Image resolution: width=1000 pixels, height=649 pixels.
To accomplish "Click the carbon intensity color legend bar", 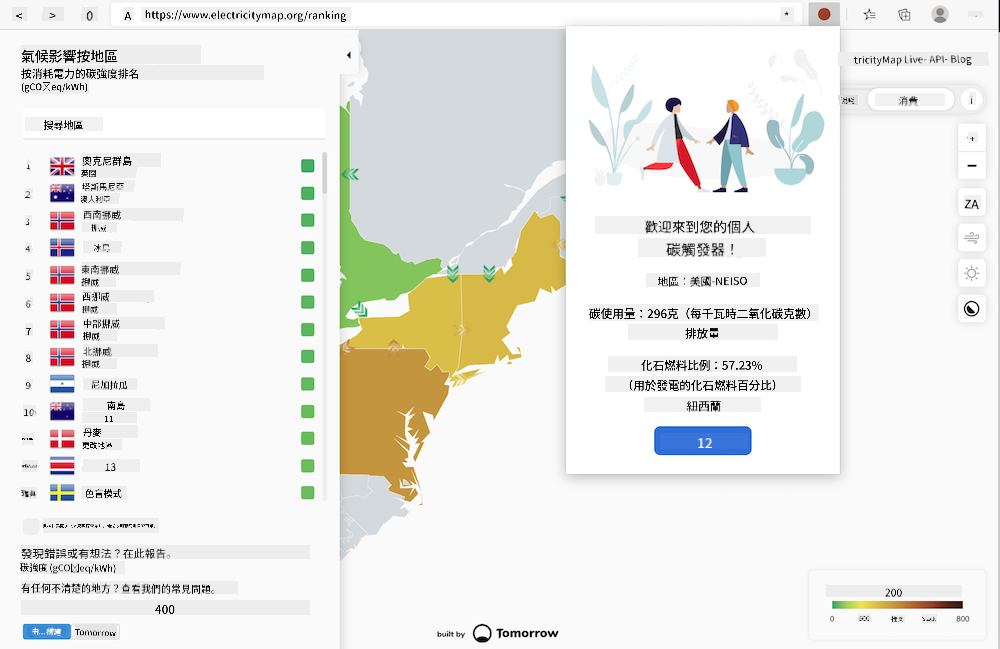I will (x=896, y=605).
